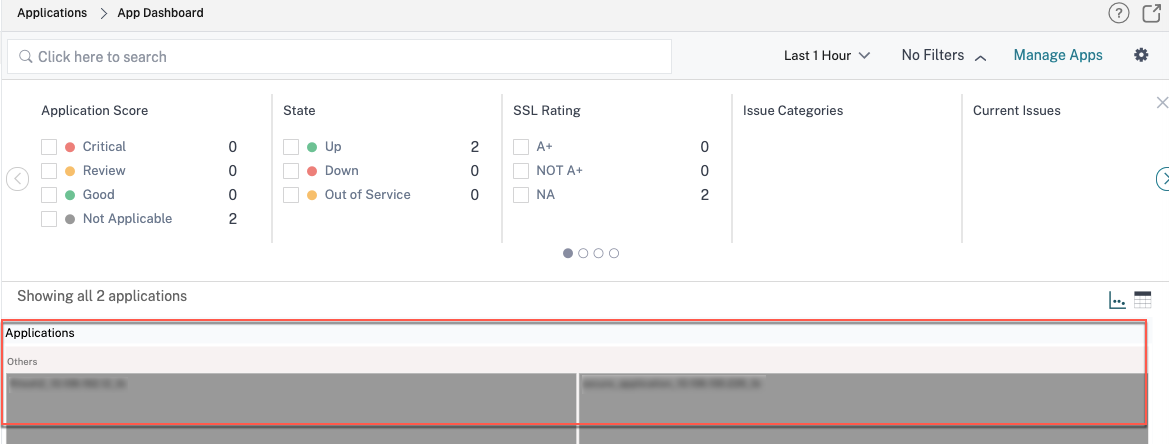Viewport: 1169px width, 444px height.
Task: Select the Not Applicable score checkbox
Action: 49,219
